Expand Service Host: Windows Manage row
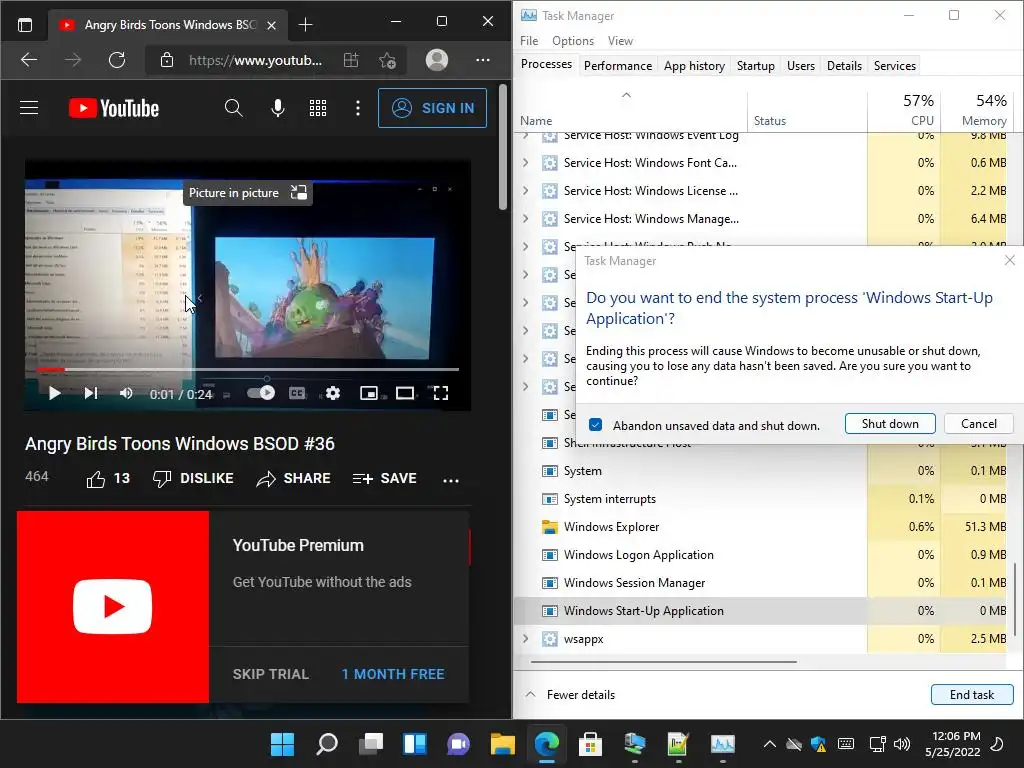This screenshot has height=768, width=1024. click(x=526, y=219)
